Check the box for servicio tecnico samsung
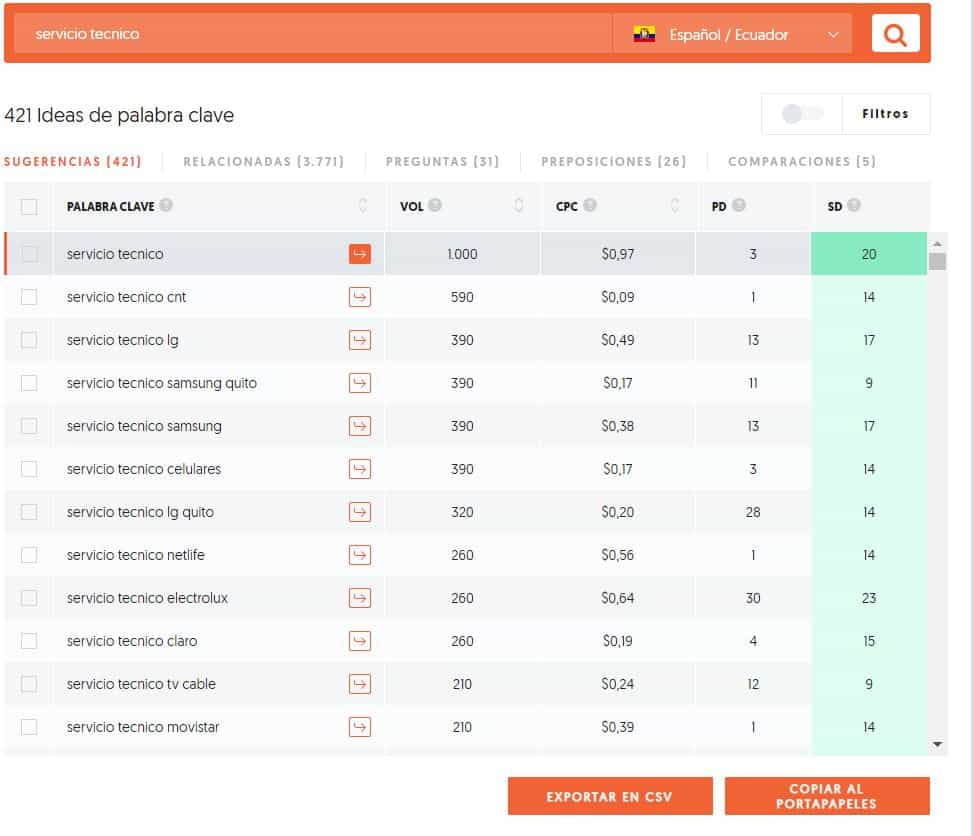Screen dimensions: 974x836 click(29, 425)
